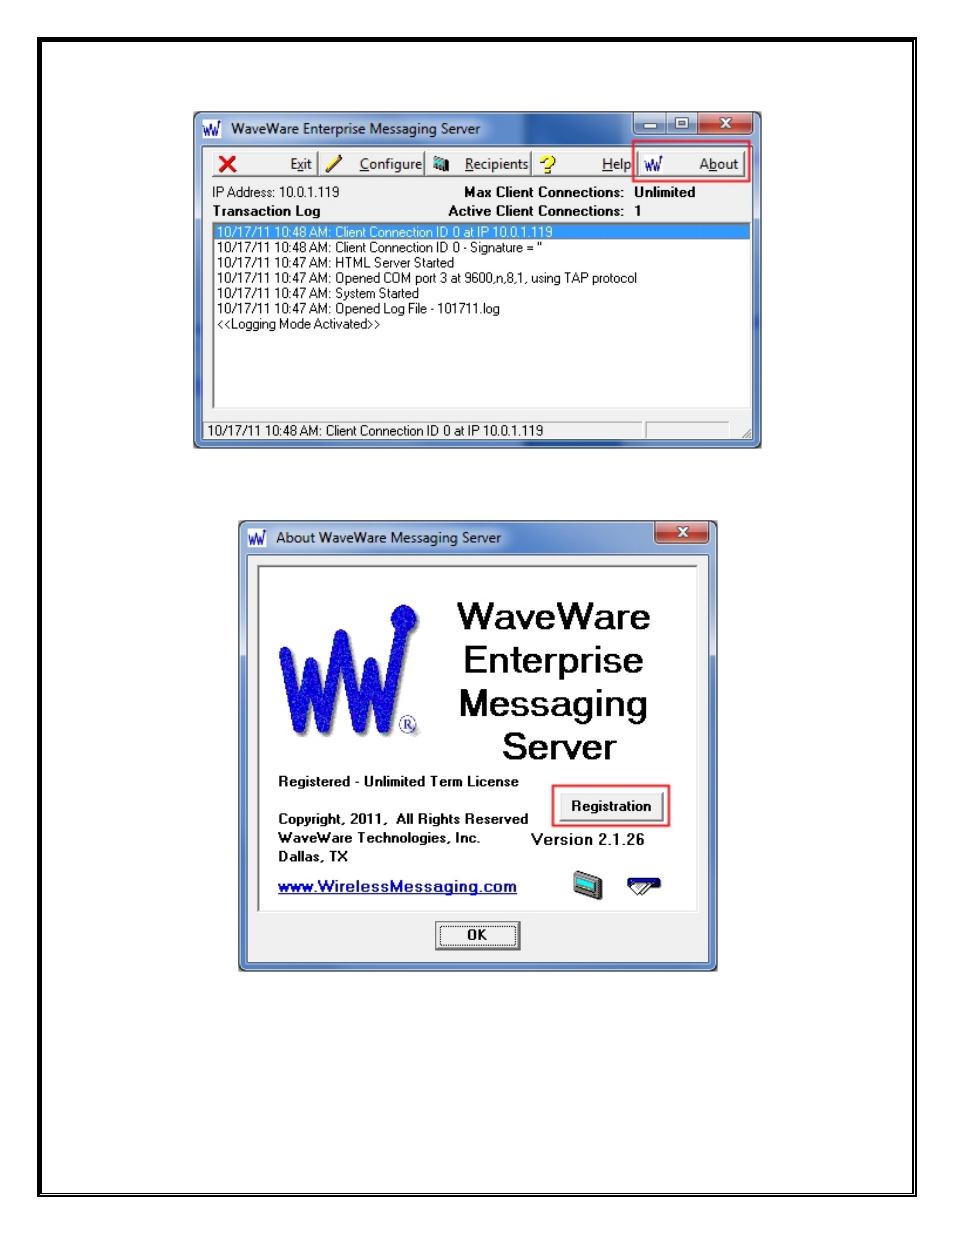
Task: Click the red X Exit icon
Action: 228,164
